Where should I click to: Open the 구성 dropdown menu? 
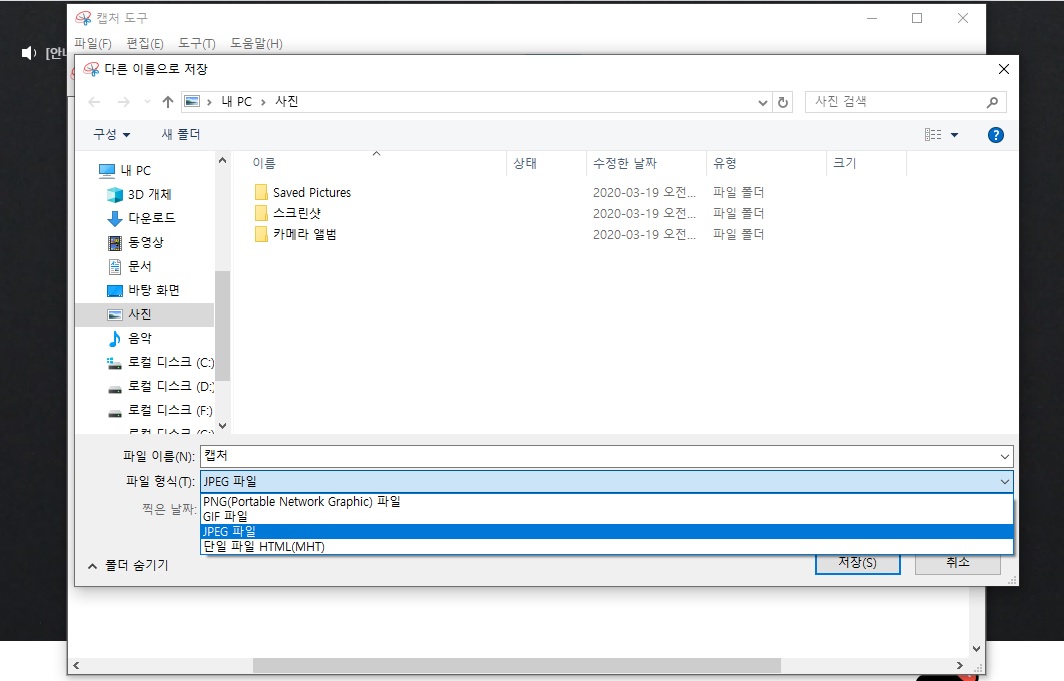coord(111,134)
